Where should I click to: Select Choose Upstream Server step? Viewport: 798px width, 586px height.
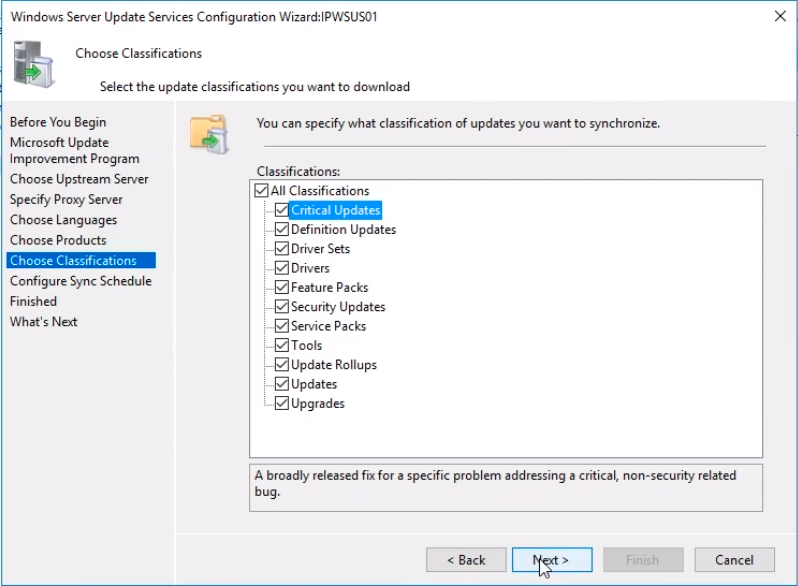(x=79, y=179)
